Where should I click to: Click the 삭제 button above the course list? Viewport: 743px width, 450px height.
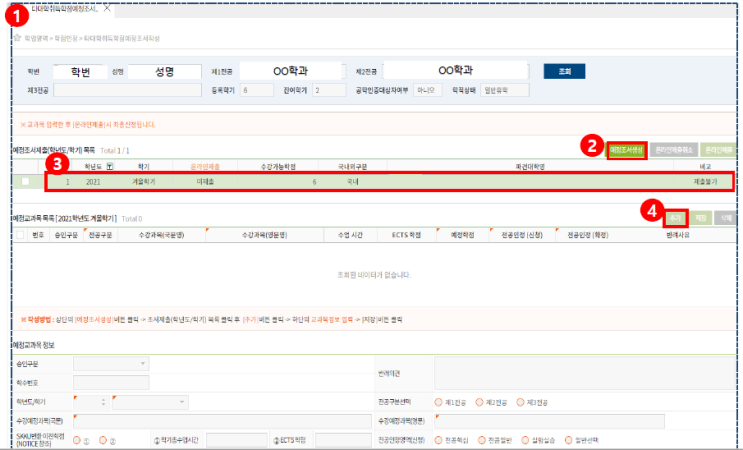725,218
